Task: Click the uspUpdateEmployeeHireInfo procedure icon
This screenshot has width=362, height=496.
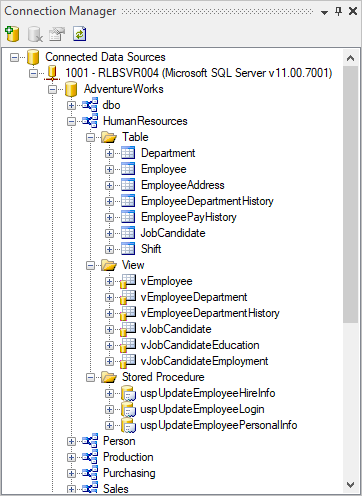Action: coord(128,393)
